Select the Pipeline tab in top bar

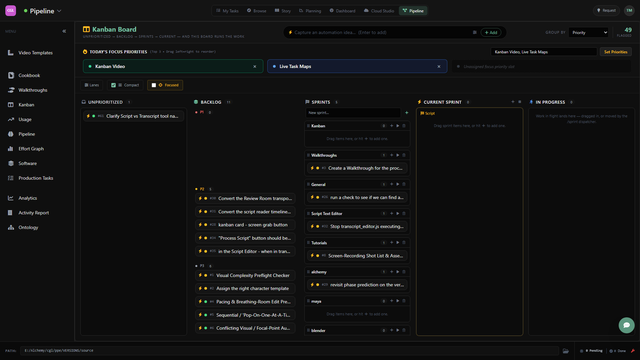pyautogui.click(x=413, y=11)
